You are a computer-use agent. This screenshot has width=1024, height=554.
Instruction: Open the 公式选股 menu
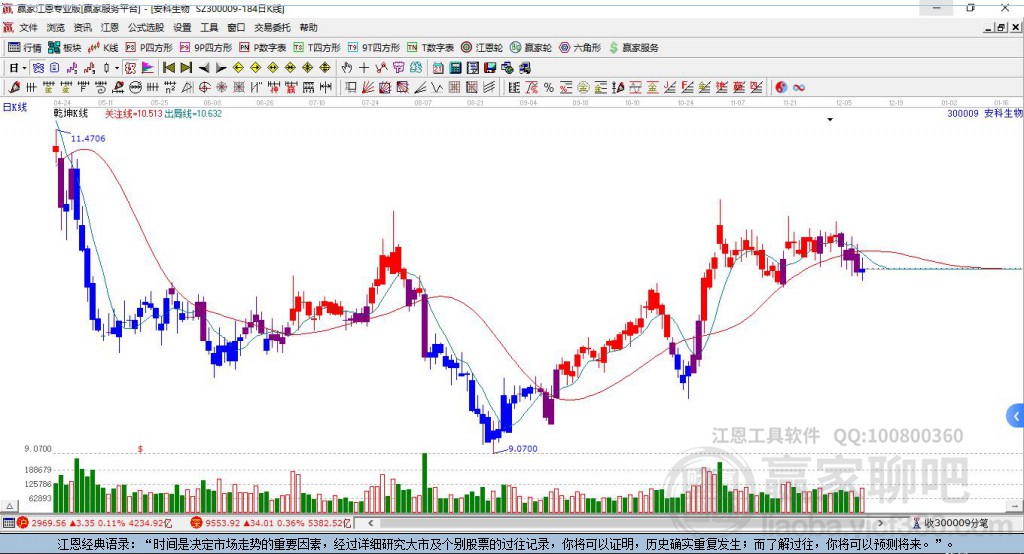click(x=146, y=27)
